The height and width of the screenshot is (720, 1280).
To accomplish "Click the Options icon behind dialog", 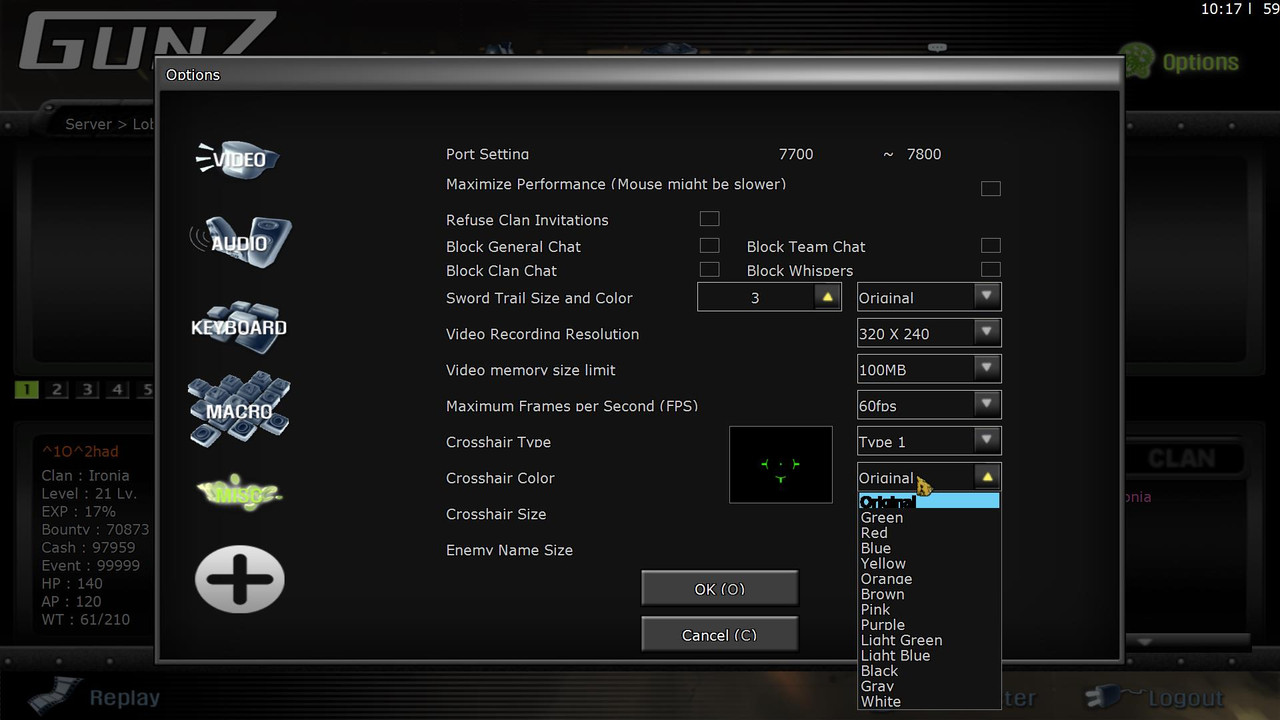I will (1136, 62).
